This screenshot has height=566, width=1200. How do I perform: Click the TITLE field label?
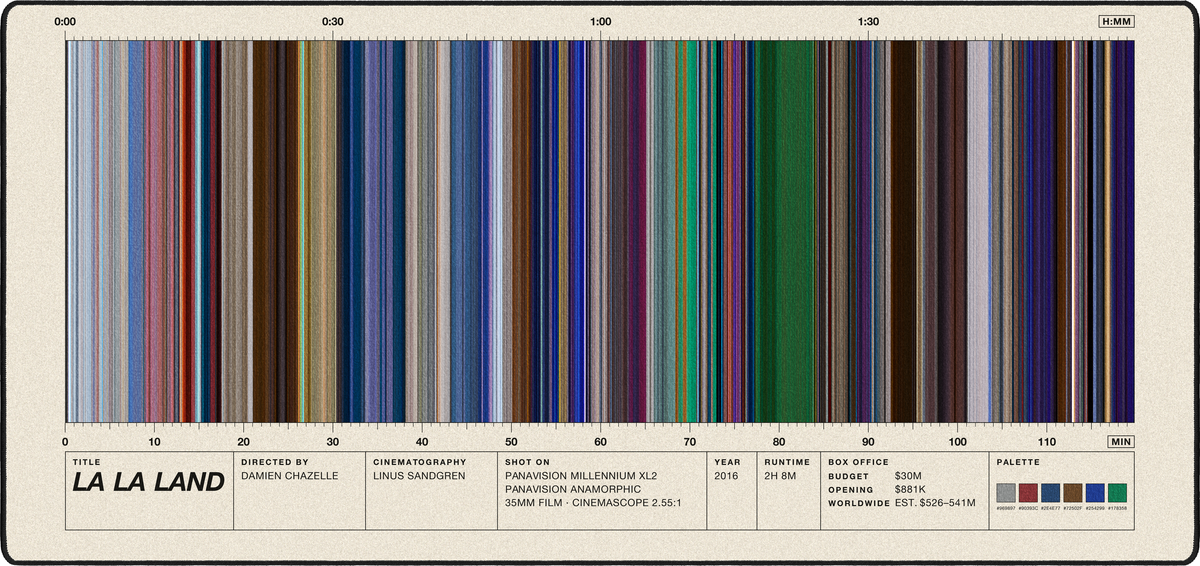(x=87, y=462)
